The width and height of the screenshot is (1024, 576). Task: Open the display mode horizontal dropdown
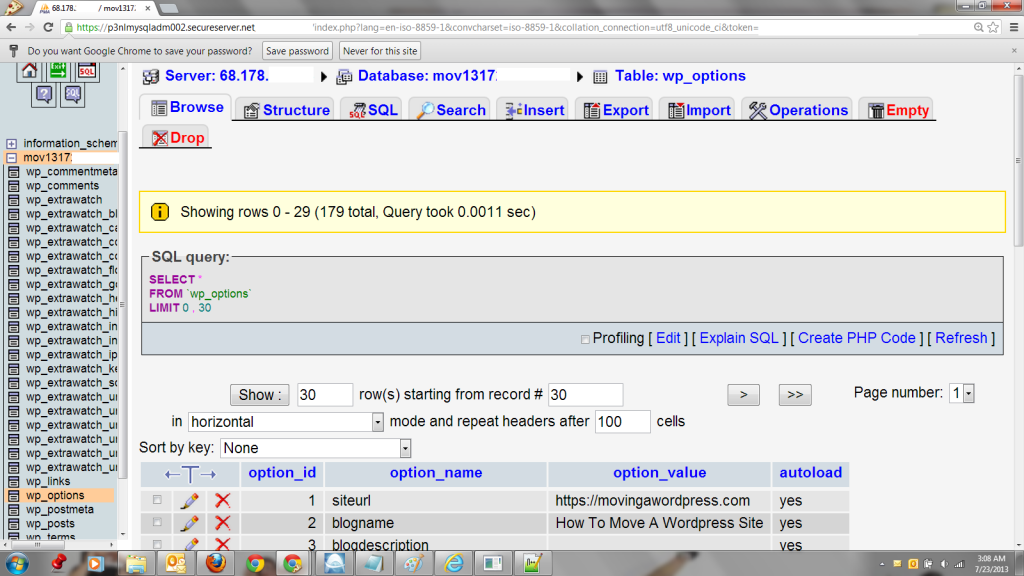coord(286,422)
